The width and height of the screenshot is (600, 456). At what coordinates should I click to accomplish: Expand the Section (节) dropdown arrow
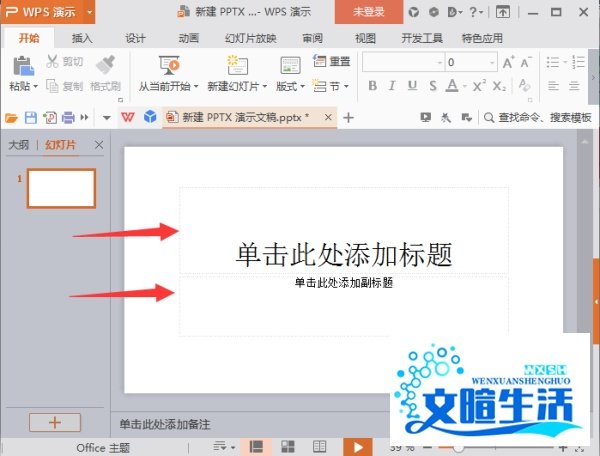click(x=346, y=86)
